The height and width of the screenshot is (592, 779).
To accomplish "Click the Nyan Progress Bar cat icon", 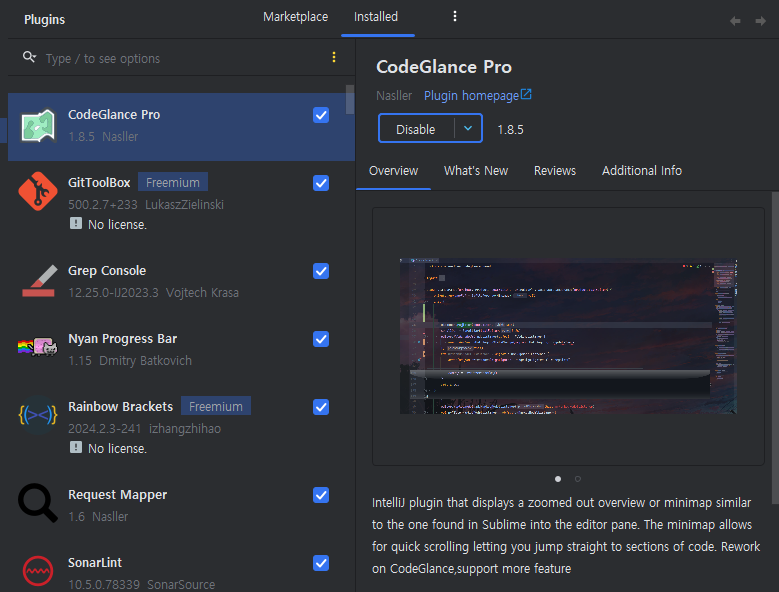I will (x=38, y=346).
